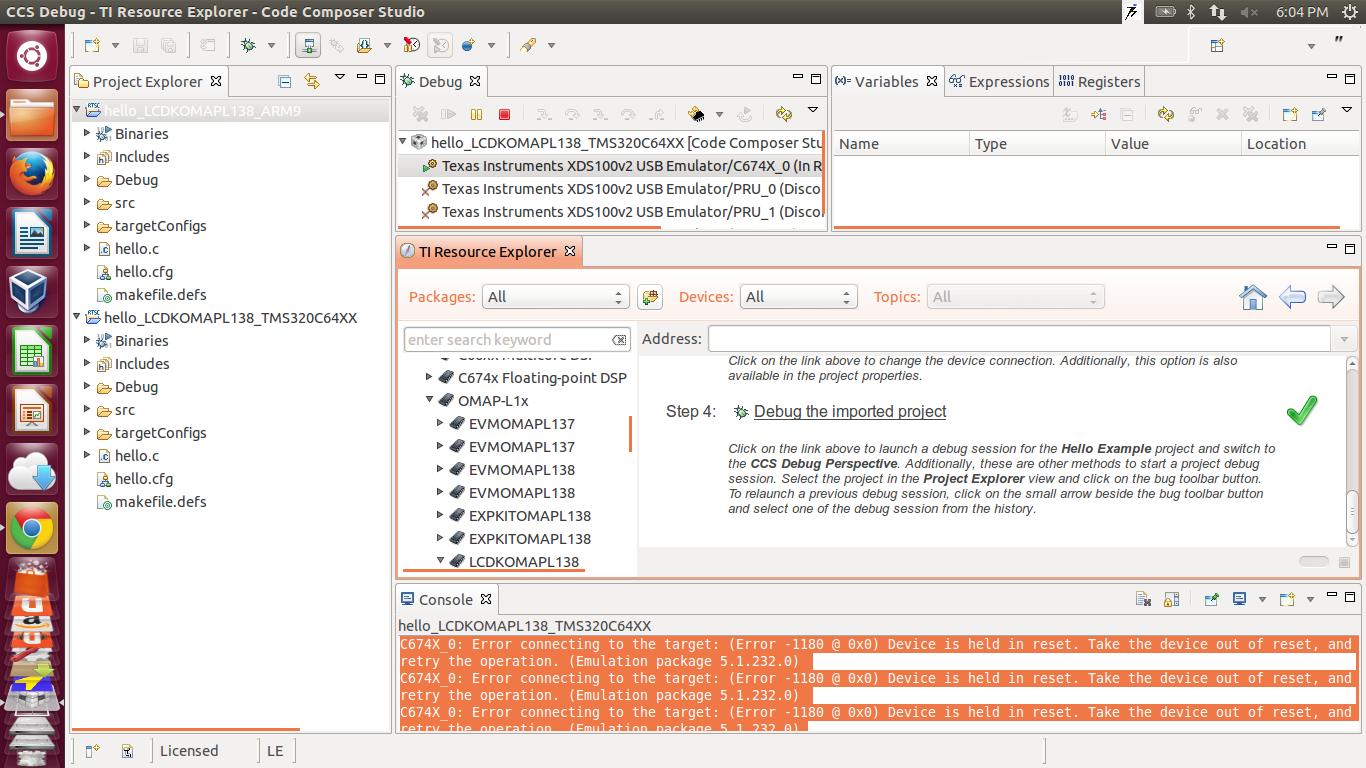This screenshot has height=768, width=1366.
Task: Open the Project Explorer view menu arrow
Action: click(x=339, y=77)
